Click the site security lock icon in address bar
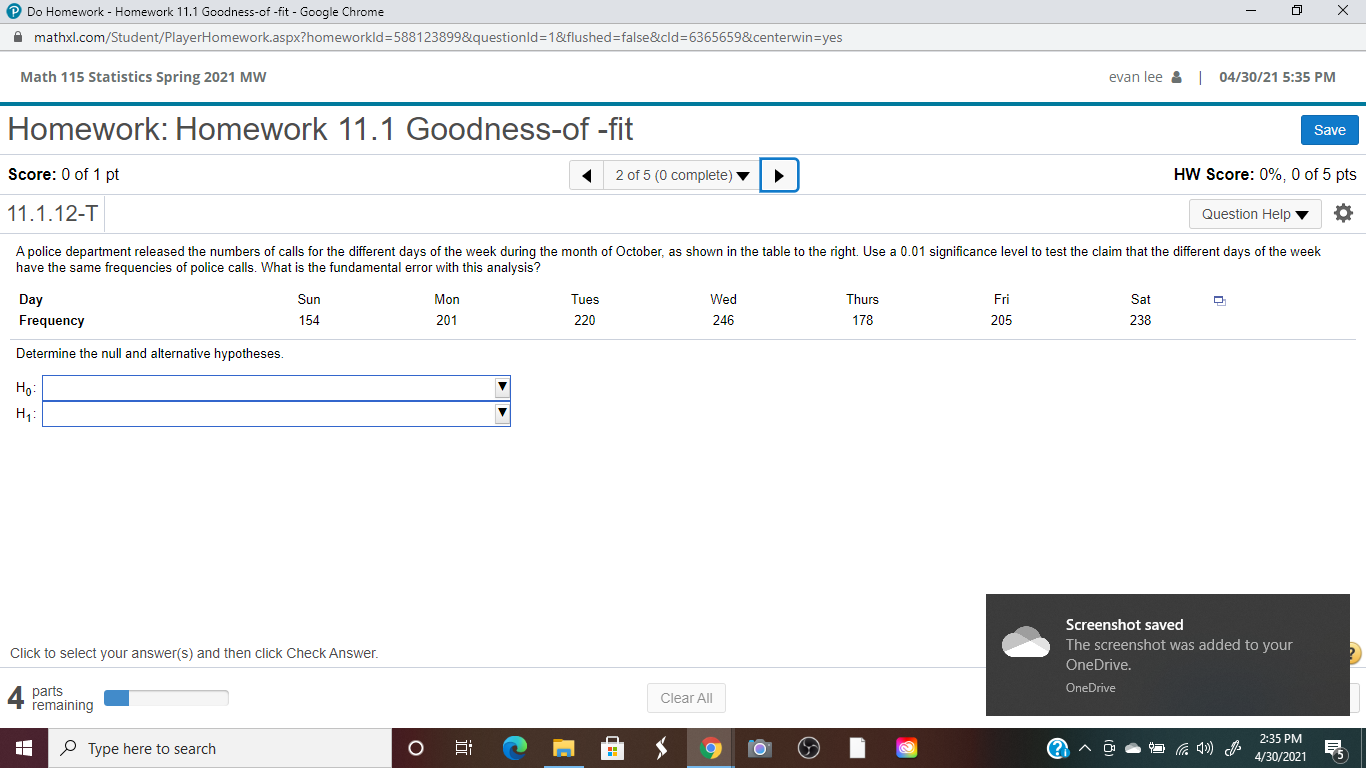Screen dimensions: 1366x768 [x=16, y=35]
